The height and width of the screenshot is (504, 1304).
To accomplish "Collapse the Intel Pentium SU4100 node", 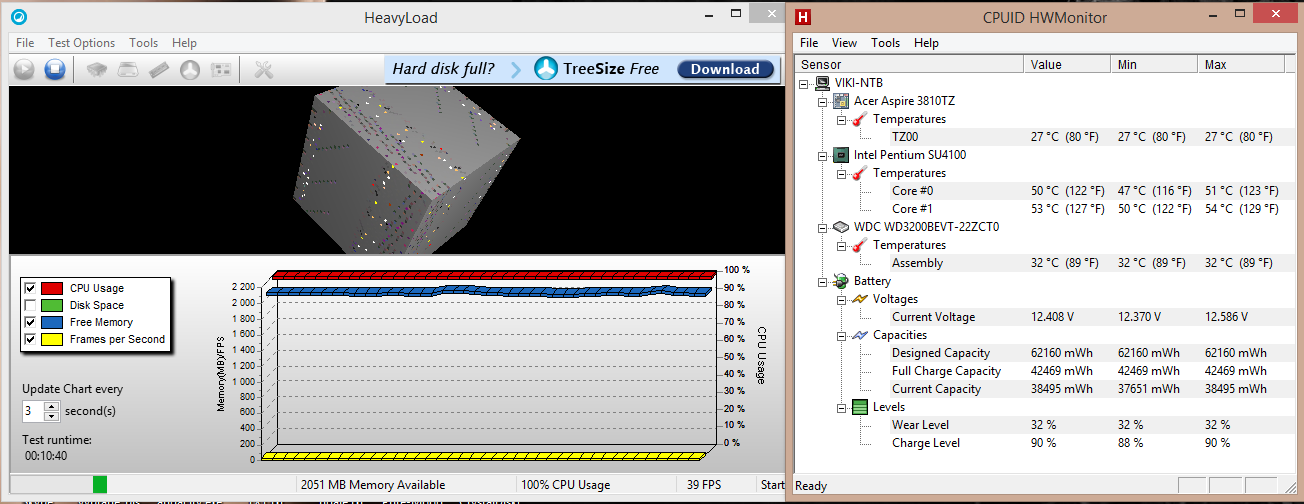I will [x=823, y=155].
